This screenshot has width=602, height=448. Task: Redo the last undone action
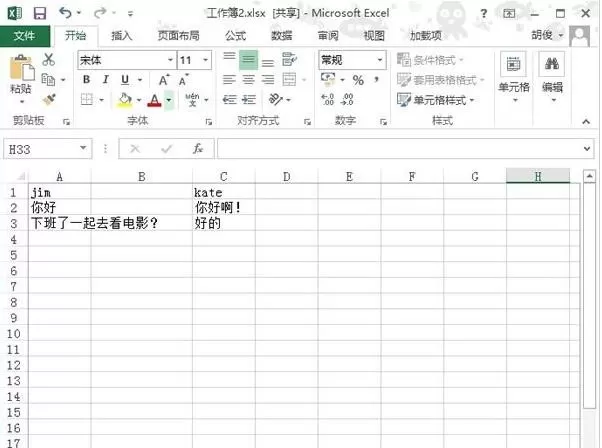pos(100,13)
